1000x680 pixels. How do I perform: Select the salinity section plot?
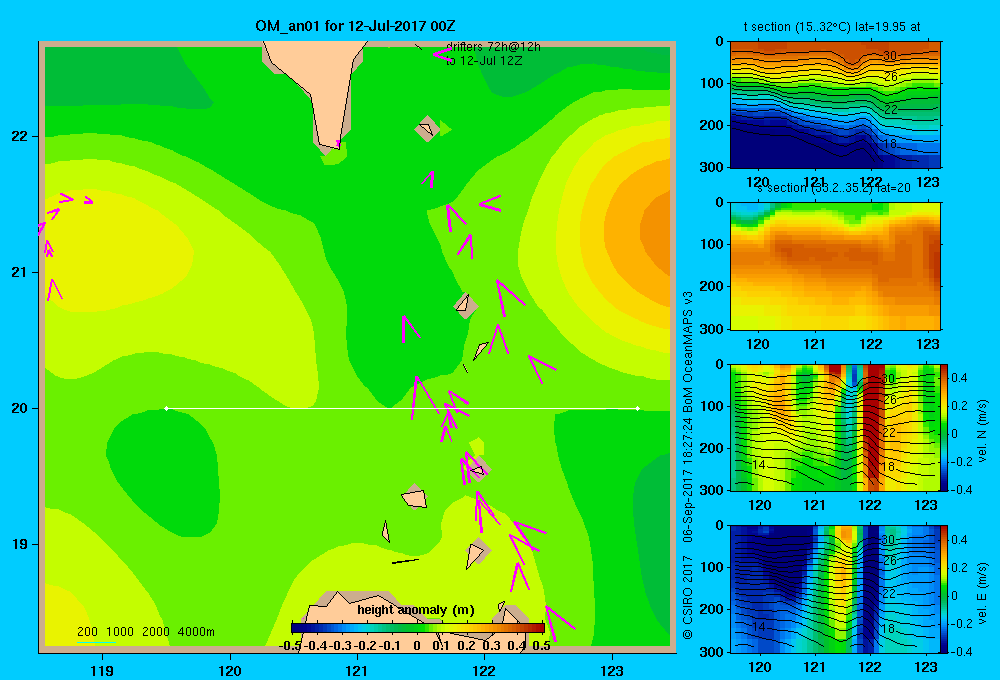[835, 266]
